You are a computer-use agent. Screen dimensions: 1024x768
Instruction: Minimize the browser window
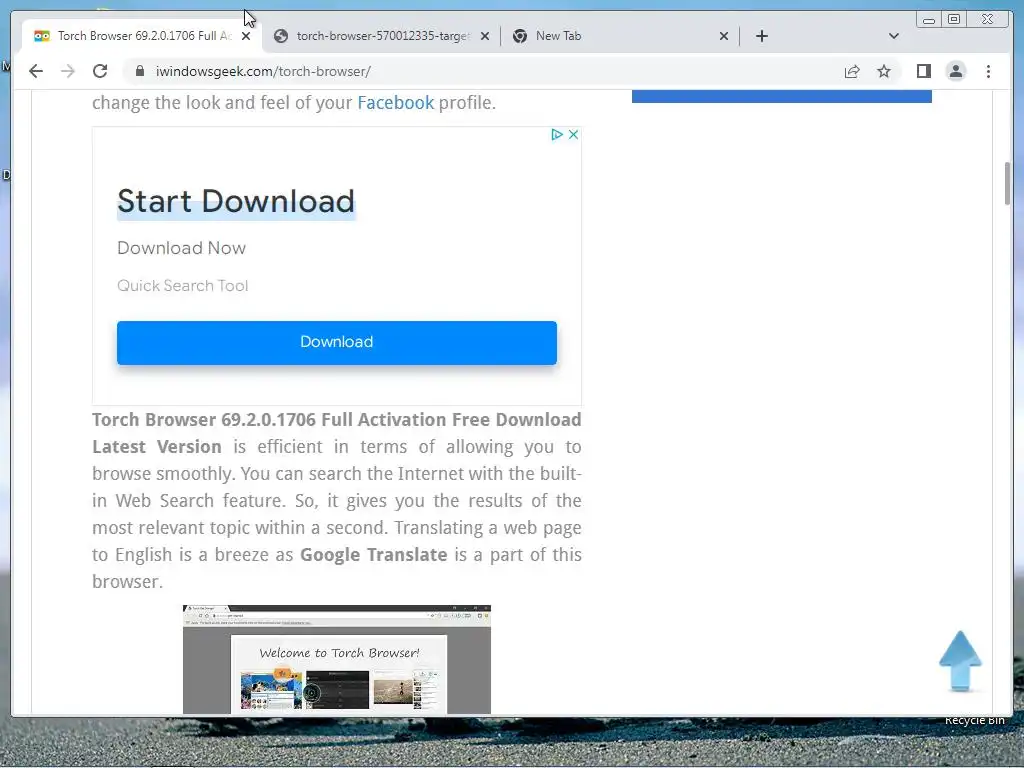(x=929, y=20)
